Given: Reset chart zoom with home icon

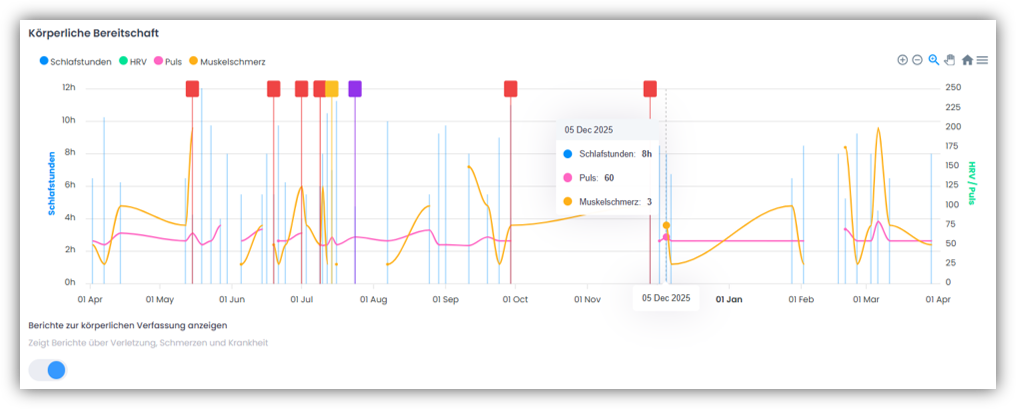Looking at the screenshot, I should tap(967, 60).
